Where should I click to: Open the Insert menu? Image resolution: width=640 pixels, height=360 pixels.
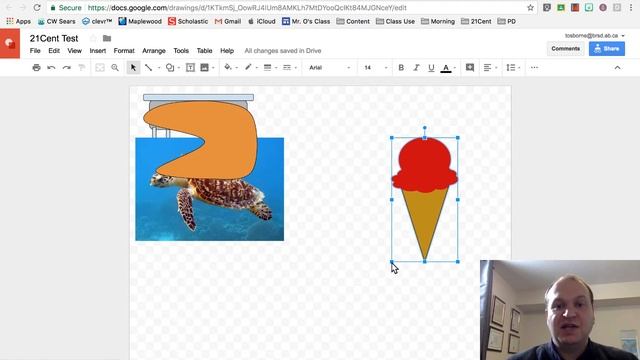coord(98,51)
